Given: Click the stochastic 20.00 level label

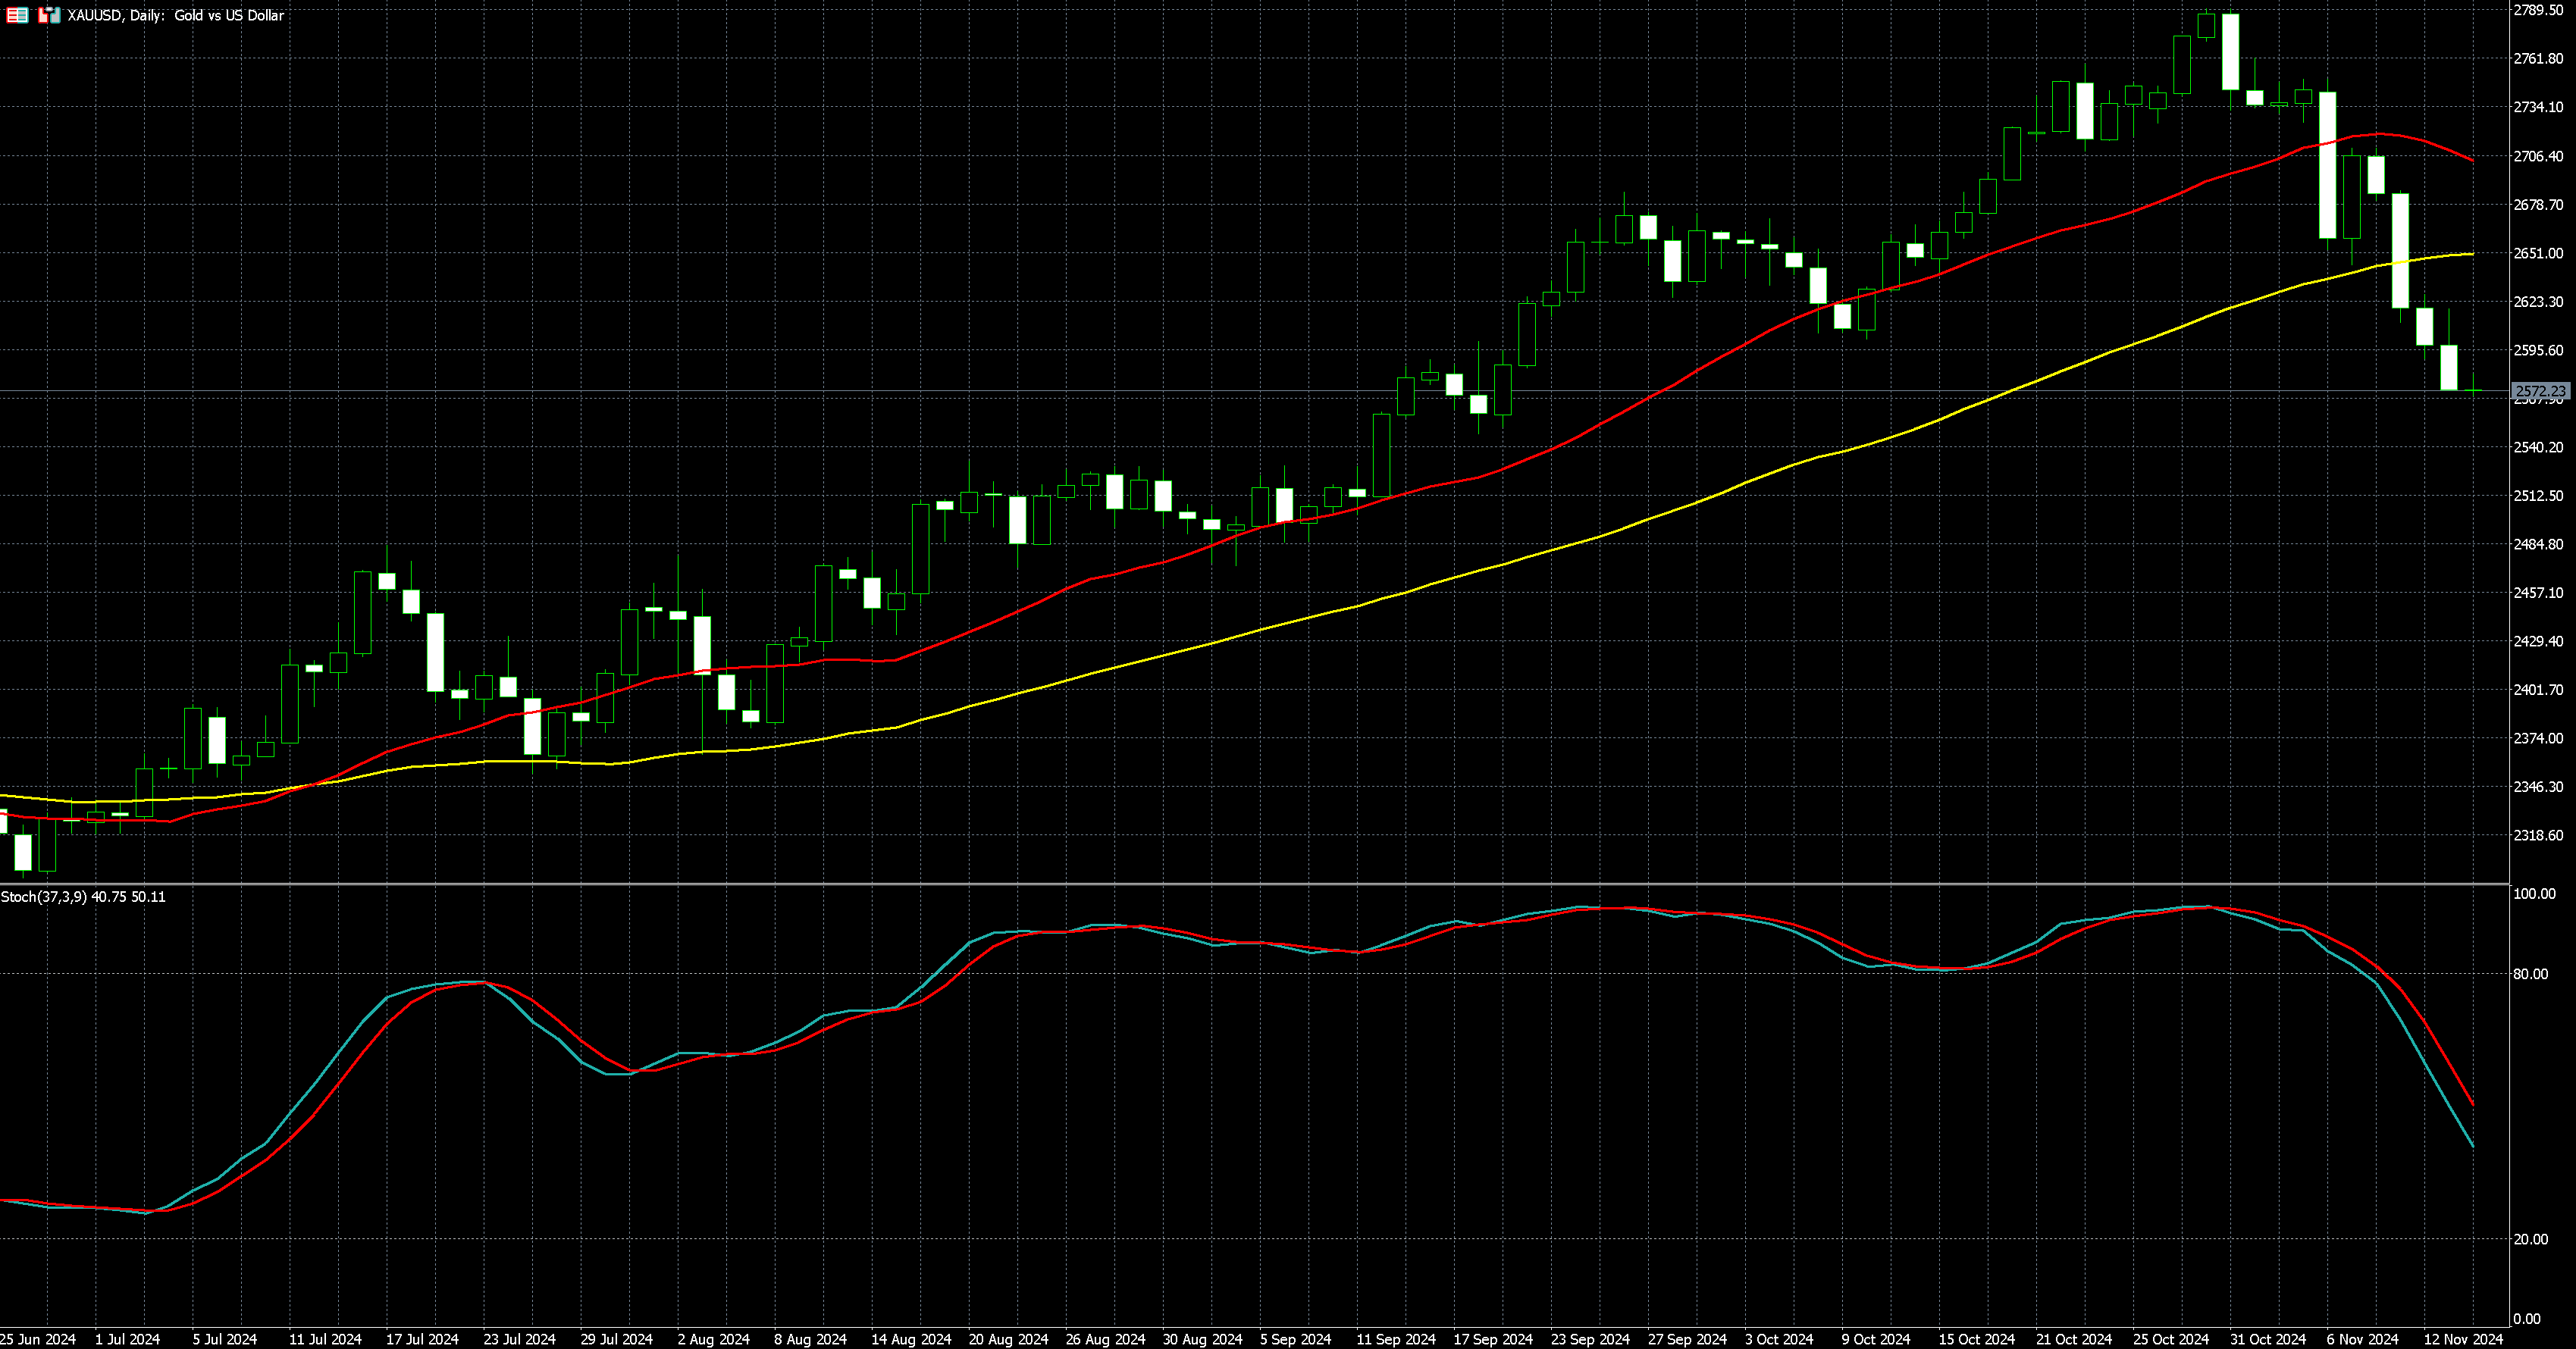Looking at the screenshot, I should point(2530,1239).
